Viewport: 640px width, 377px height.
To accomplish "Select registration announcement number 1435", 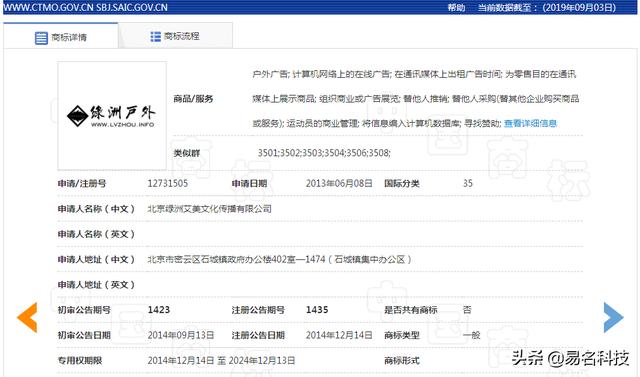I will (x=317, y=310).
